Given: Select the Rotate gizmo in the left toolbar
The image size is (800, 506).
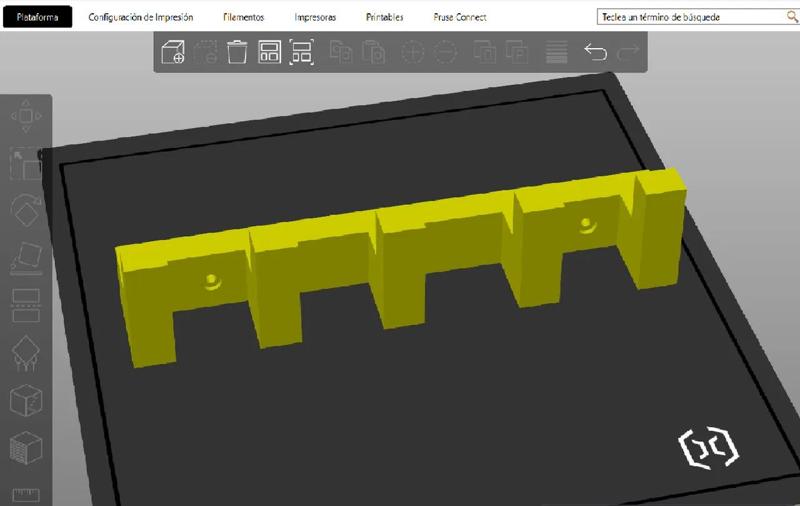Looking at the screenshot, I should pos(26,211).
